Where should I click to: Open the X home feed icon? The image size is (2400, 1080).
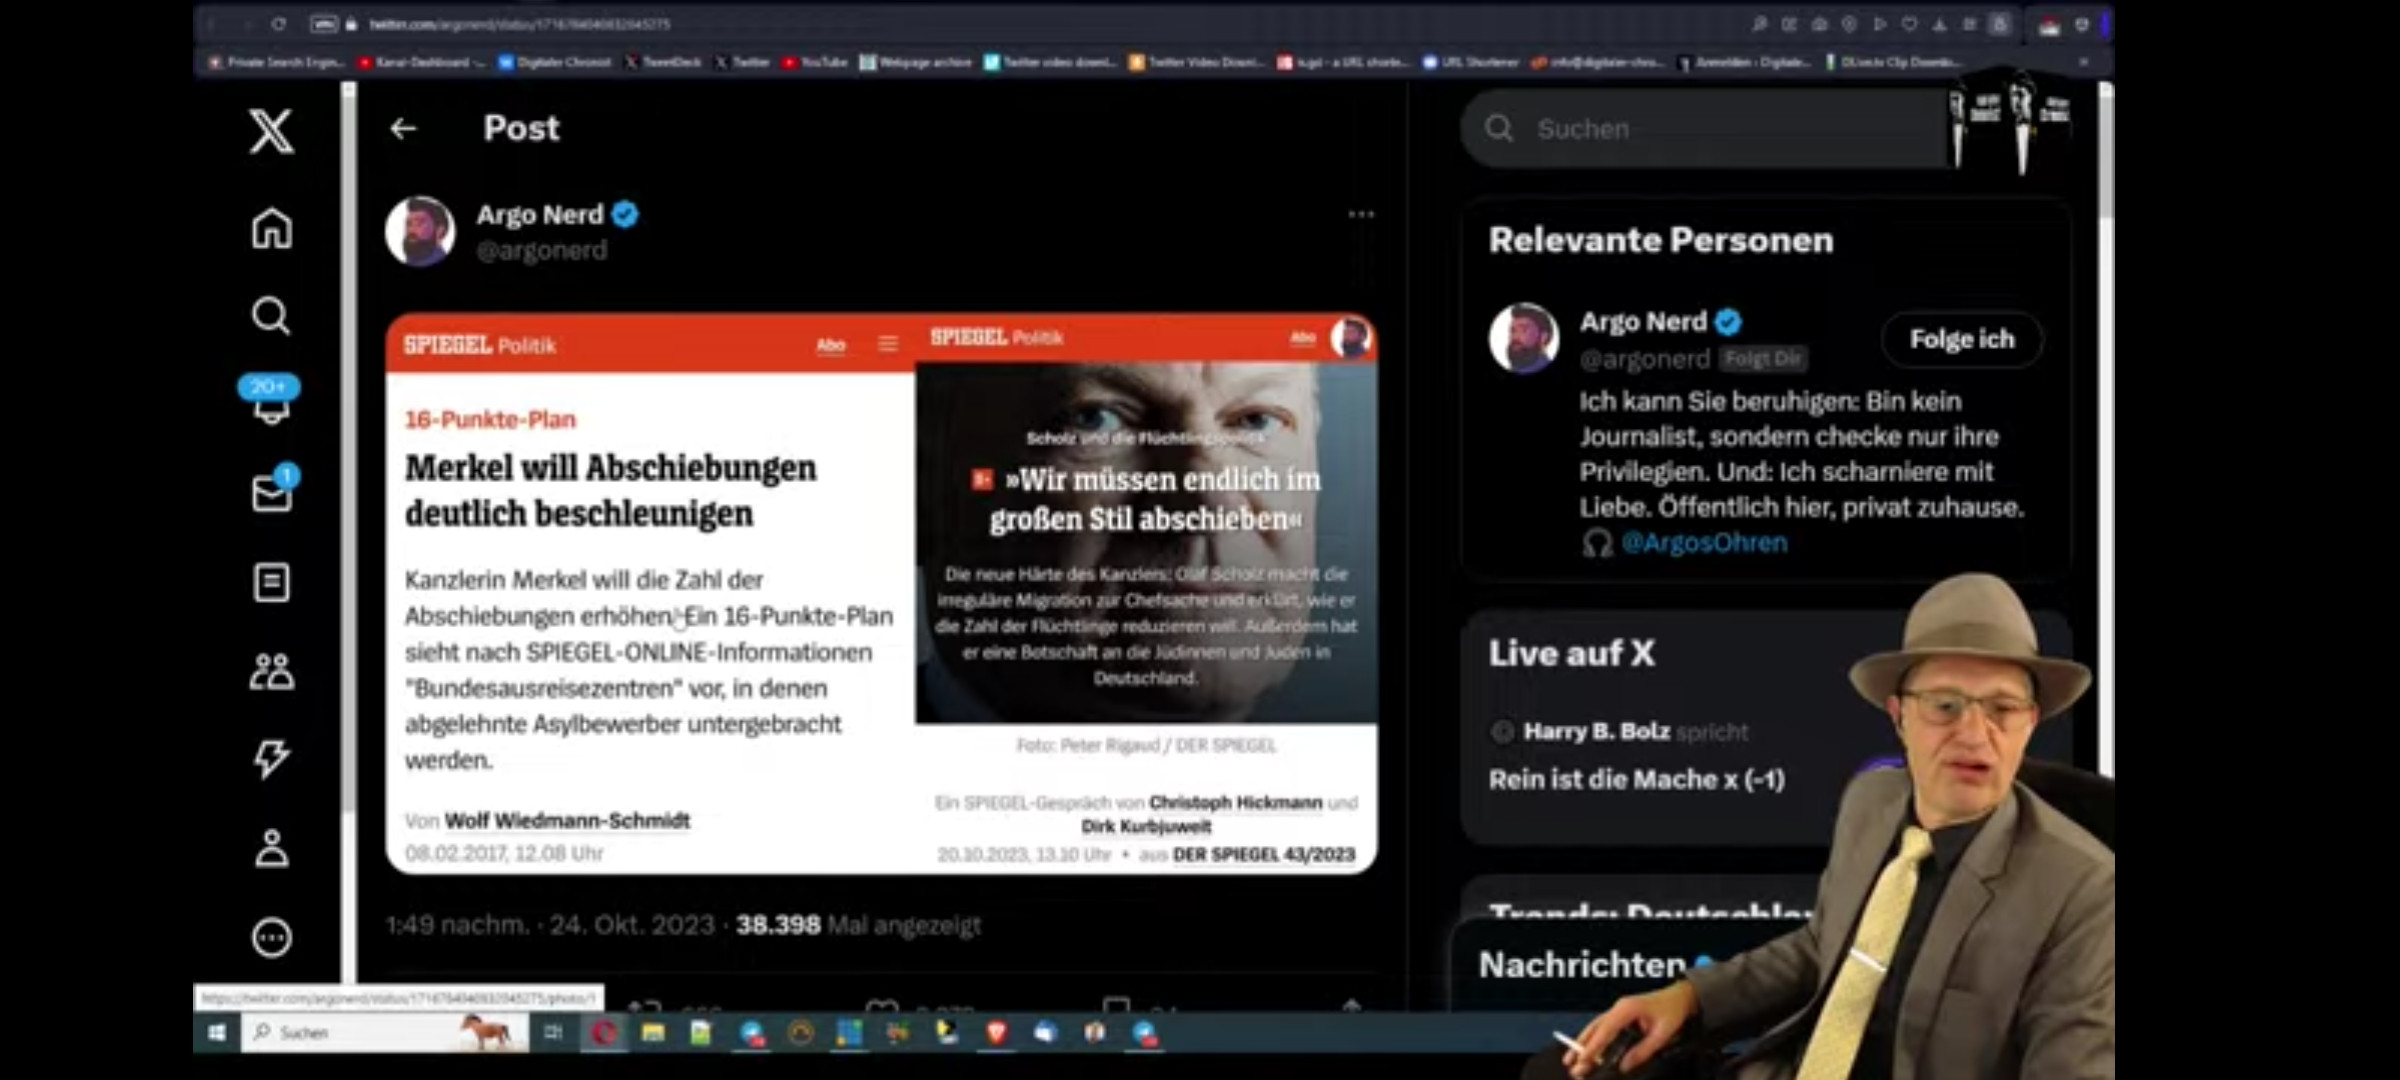point(271,229)
